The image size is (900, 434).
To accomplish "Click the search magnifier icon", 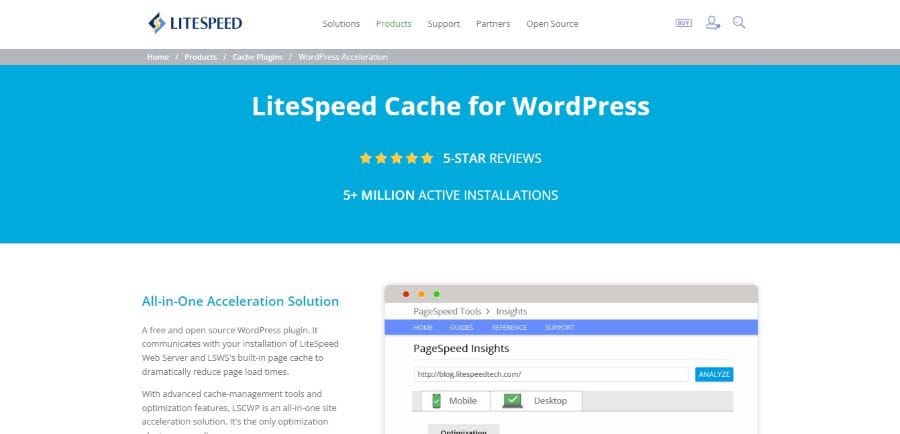I will coord(739,22).
